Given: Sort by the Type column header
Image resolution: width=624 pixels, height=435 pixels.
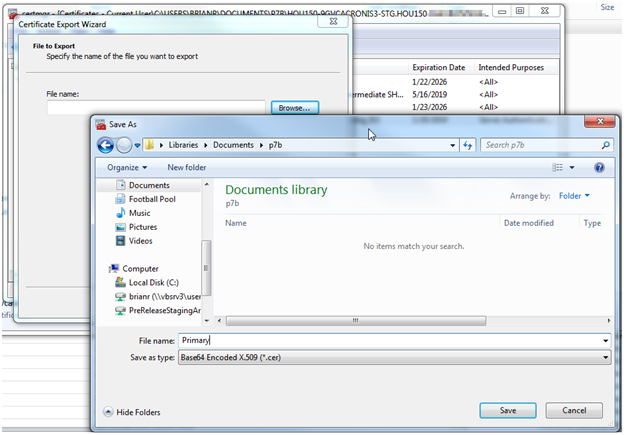Looking at the screenshot, I should (592, 223).
